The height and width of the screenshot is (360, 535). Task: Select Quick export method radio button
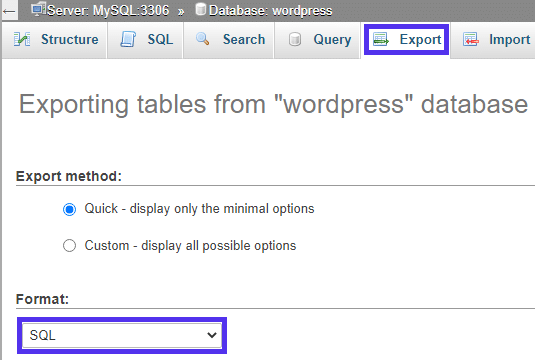(x=70, y=209)
